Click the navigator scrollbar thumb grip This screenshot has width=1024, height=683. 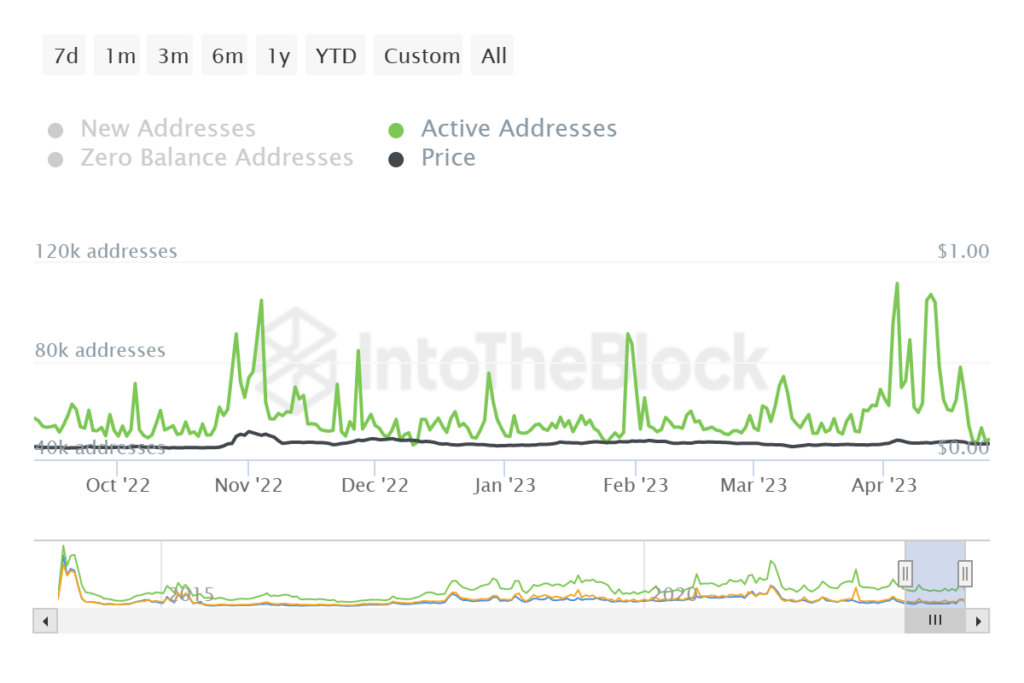point(935,620)
